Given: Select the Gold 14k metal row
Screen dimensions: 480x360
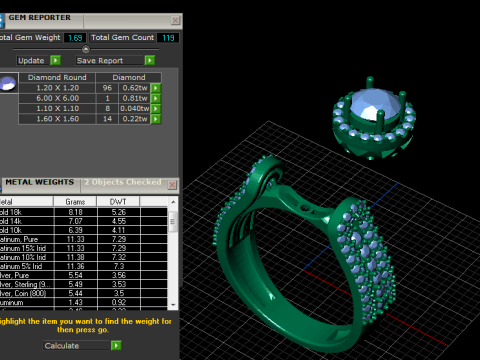Looking at the screenshot, I should click(83, 221).
